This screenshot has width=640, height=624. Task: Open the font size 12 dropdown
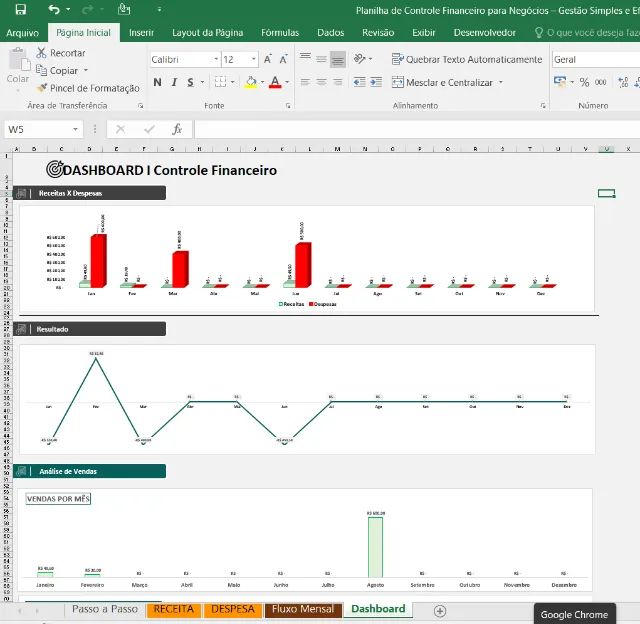click(x=253, y=60)
